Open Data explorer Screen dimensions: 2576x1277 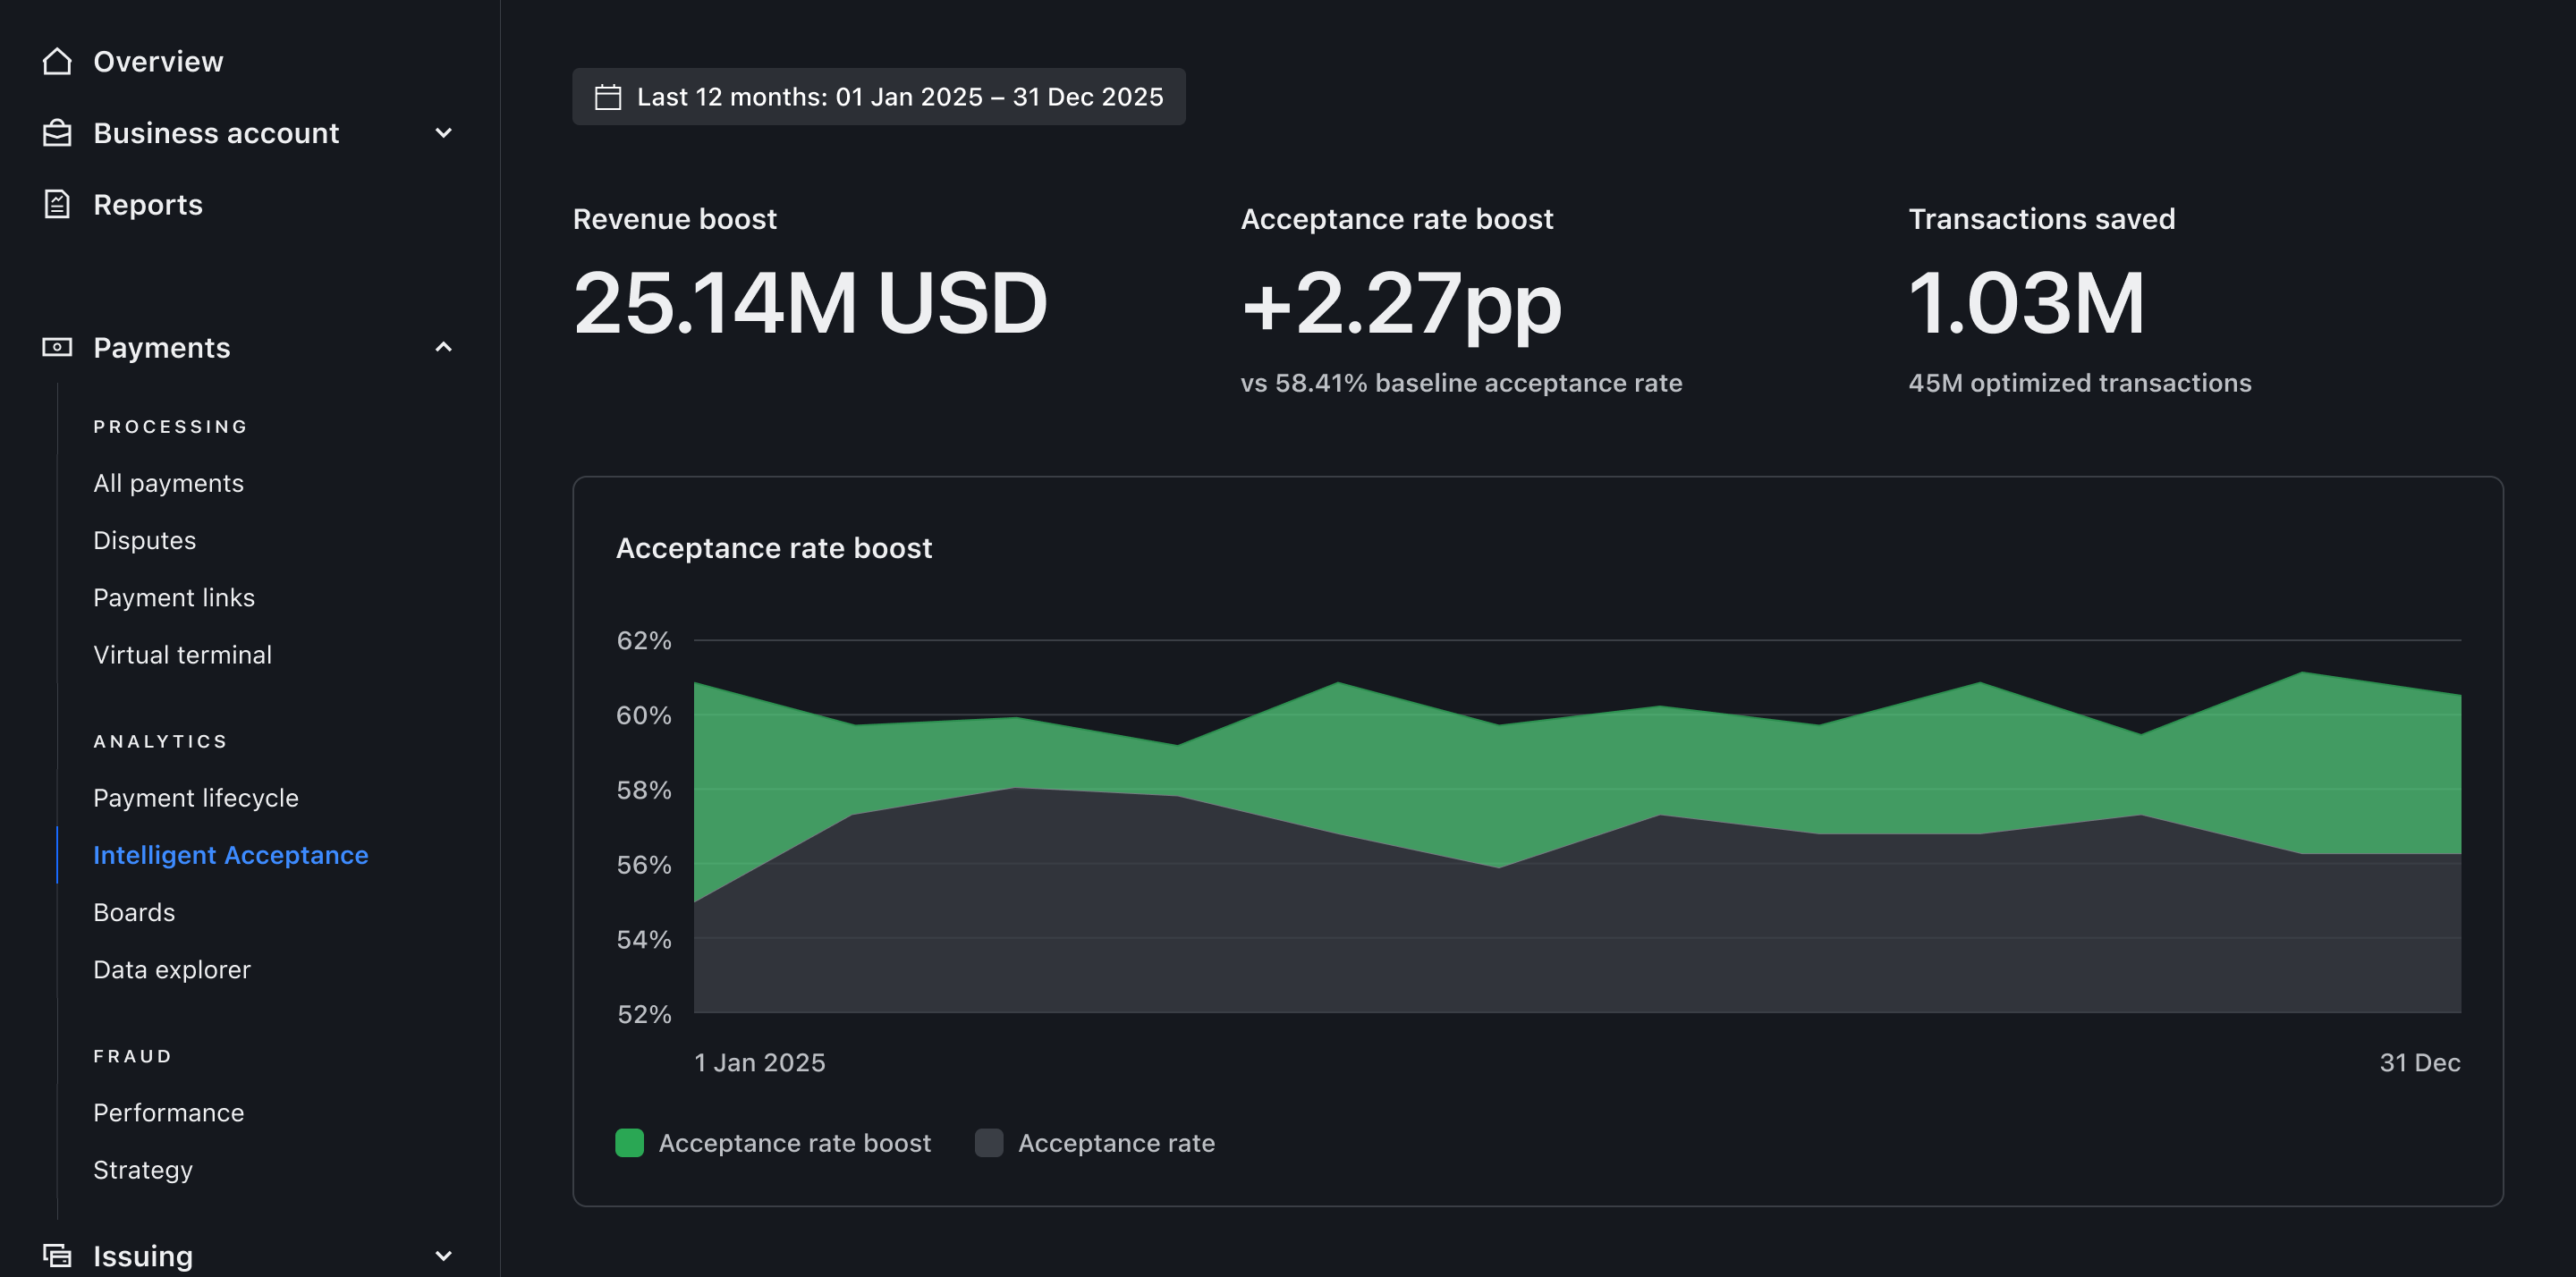(x=172, y=969)
